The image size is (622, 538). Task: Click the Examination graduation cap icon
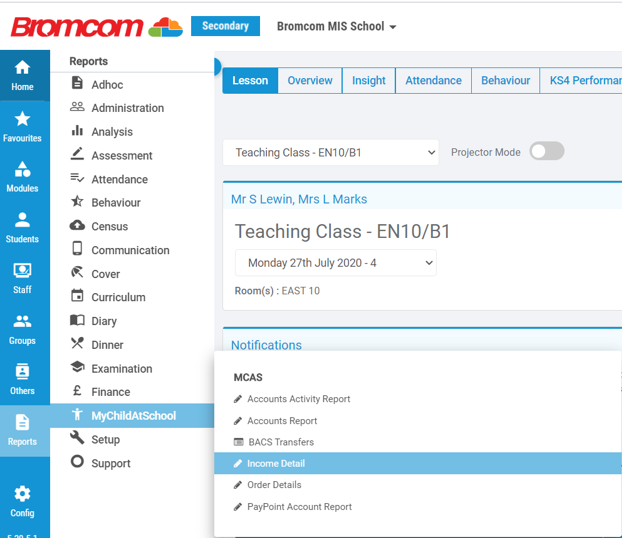click(x=77, y=367)
